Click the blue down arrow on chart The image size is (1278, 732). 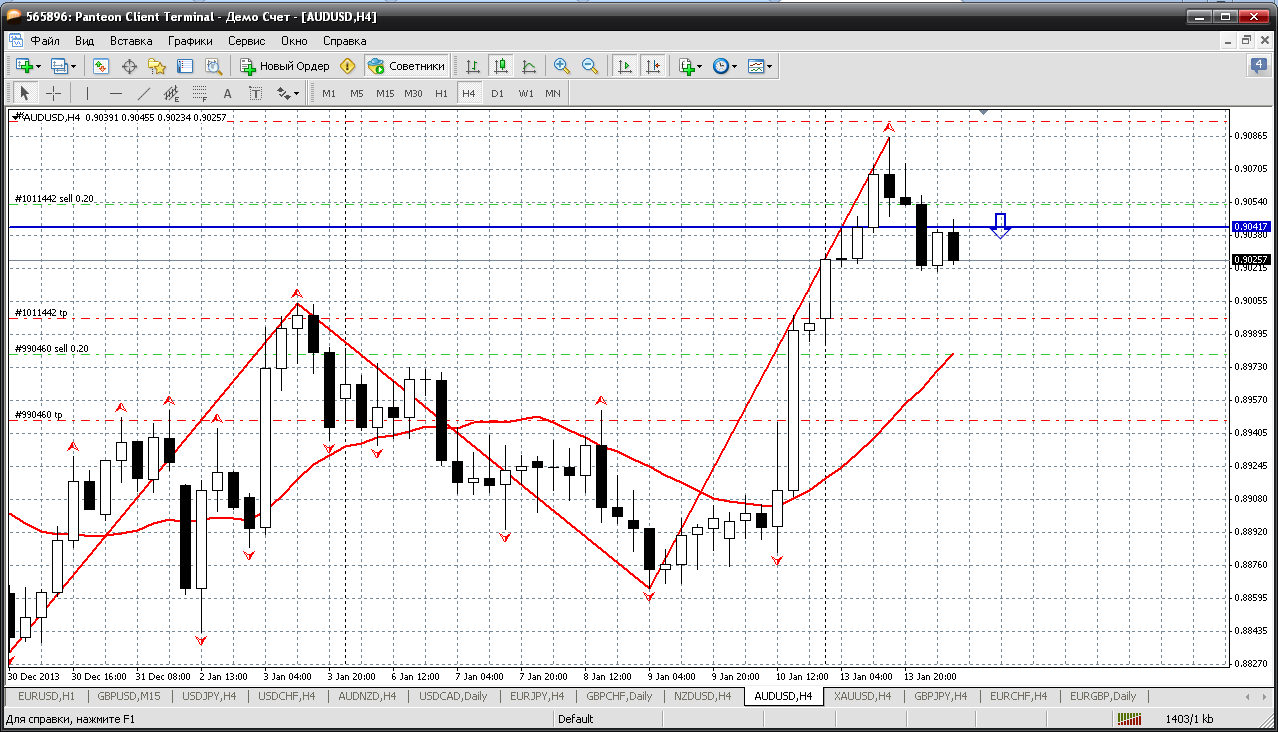pos(1000,225)
